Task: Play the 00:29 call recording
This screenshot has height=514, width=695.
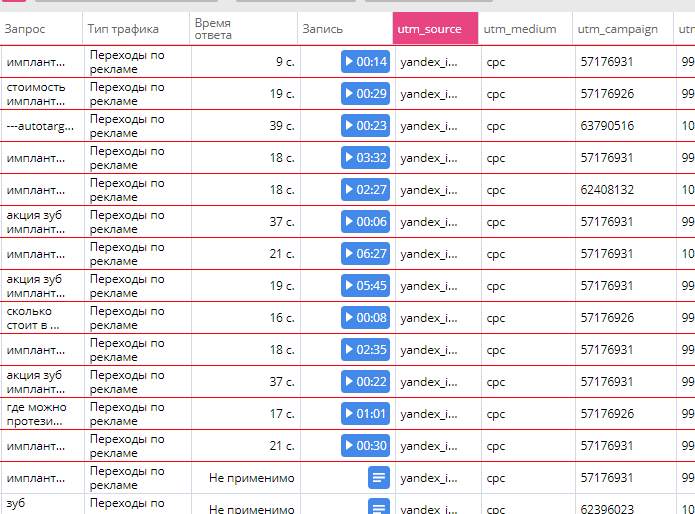Action: point(365,93)
